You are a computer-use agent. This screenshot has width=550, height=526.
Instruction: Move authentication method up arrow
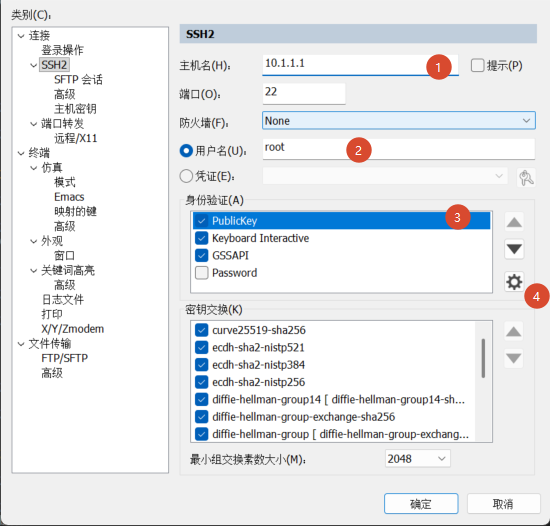click(x=514, y=222)
